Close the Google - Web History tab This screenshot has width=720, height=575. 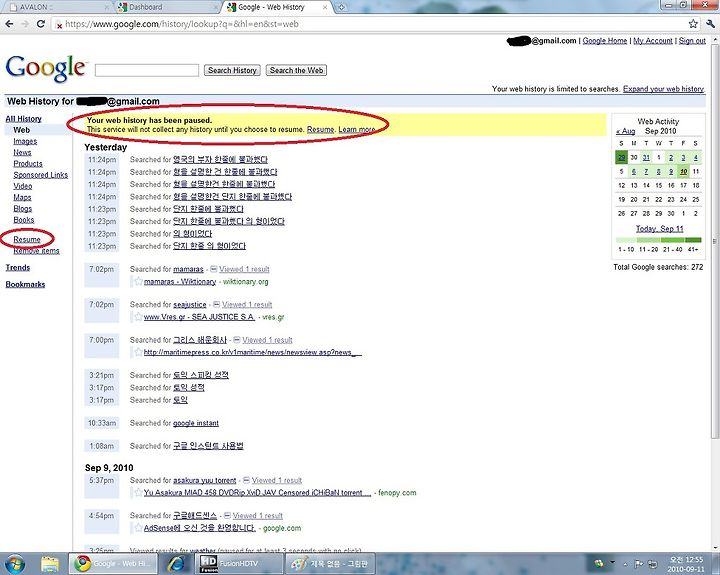click(x=325, y=7)
